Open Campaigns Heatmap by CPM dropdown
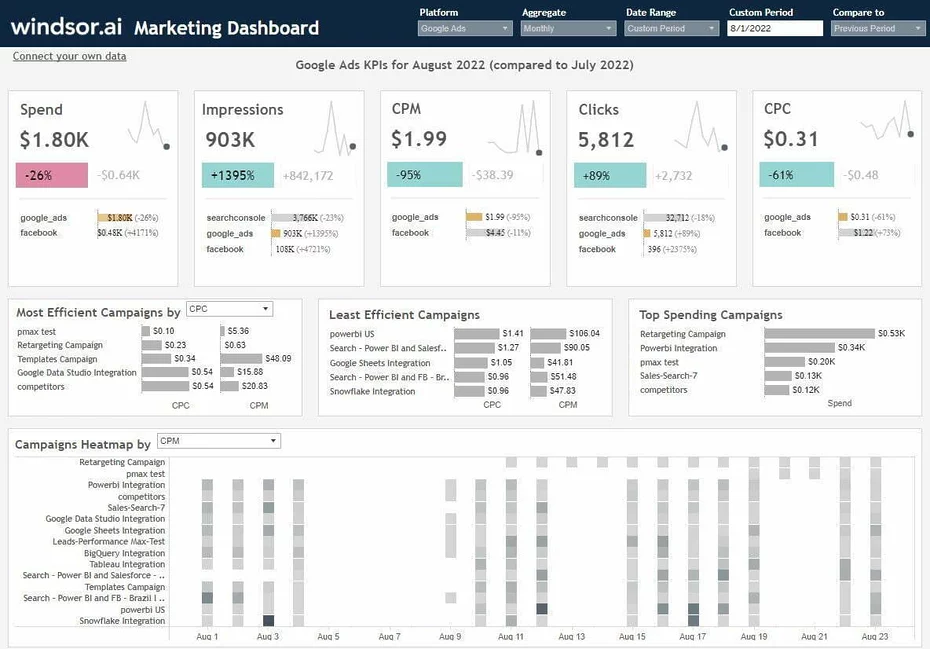Image resolution: width=930 pixels, height=649 pixels. coord(219,441)
